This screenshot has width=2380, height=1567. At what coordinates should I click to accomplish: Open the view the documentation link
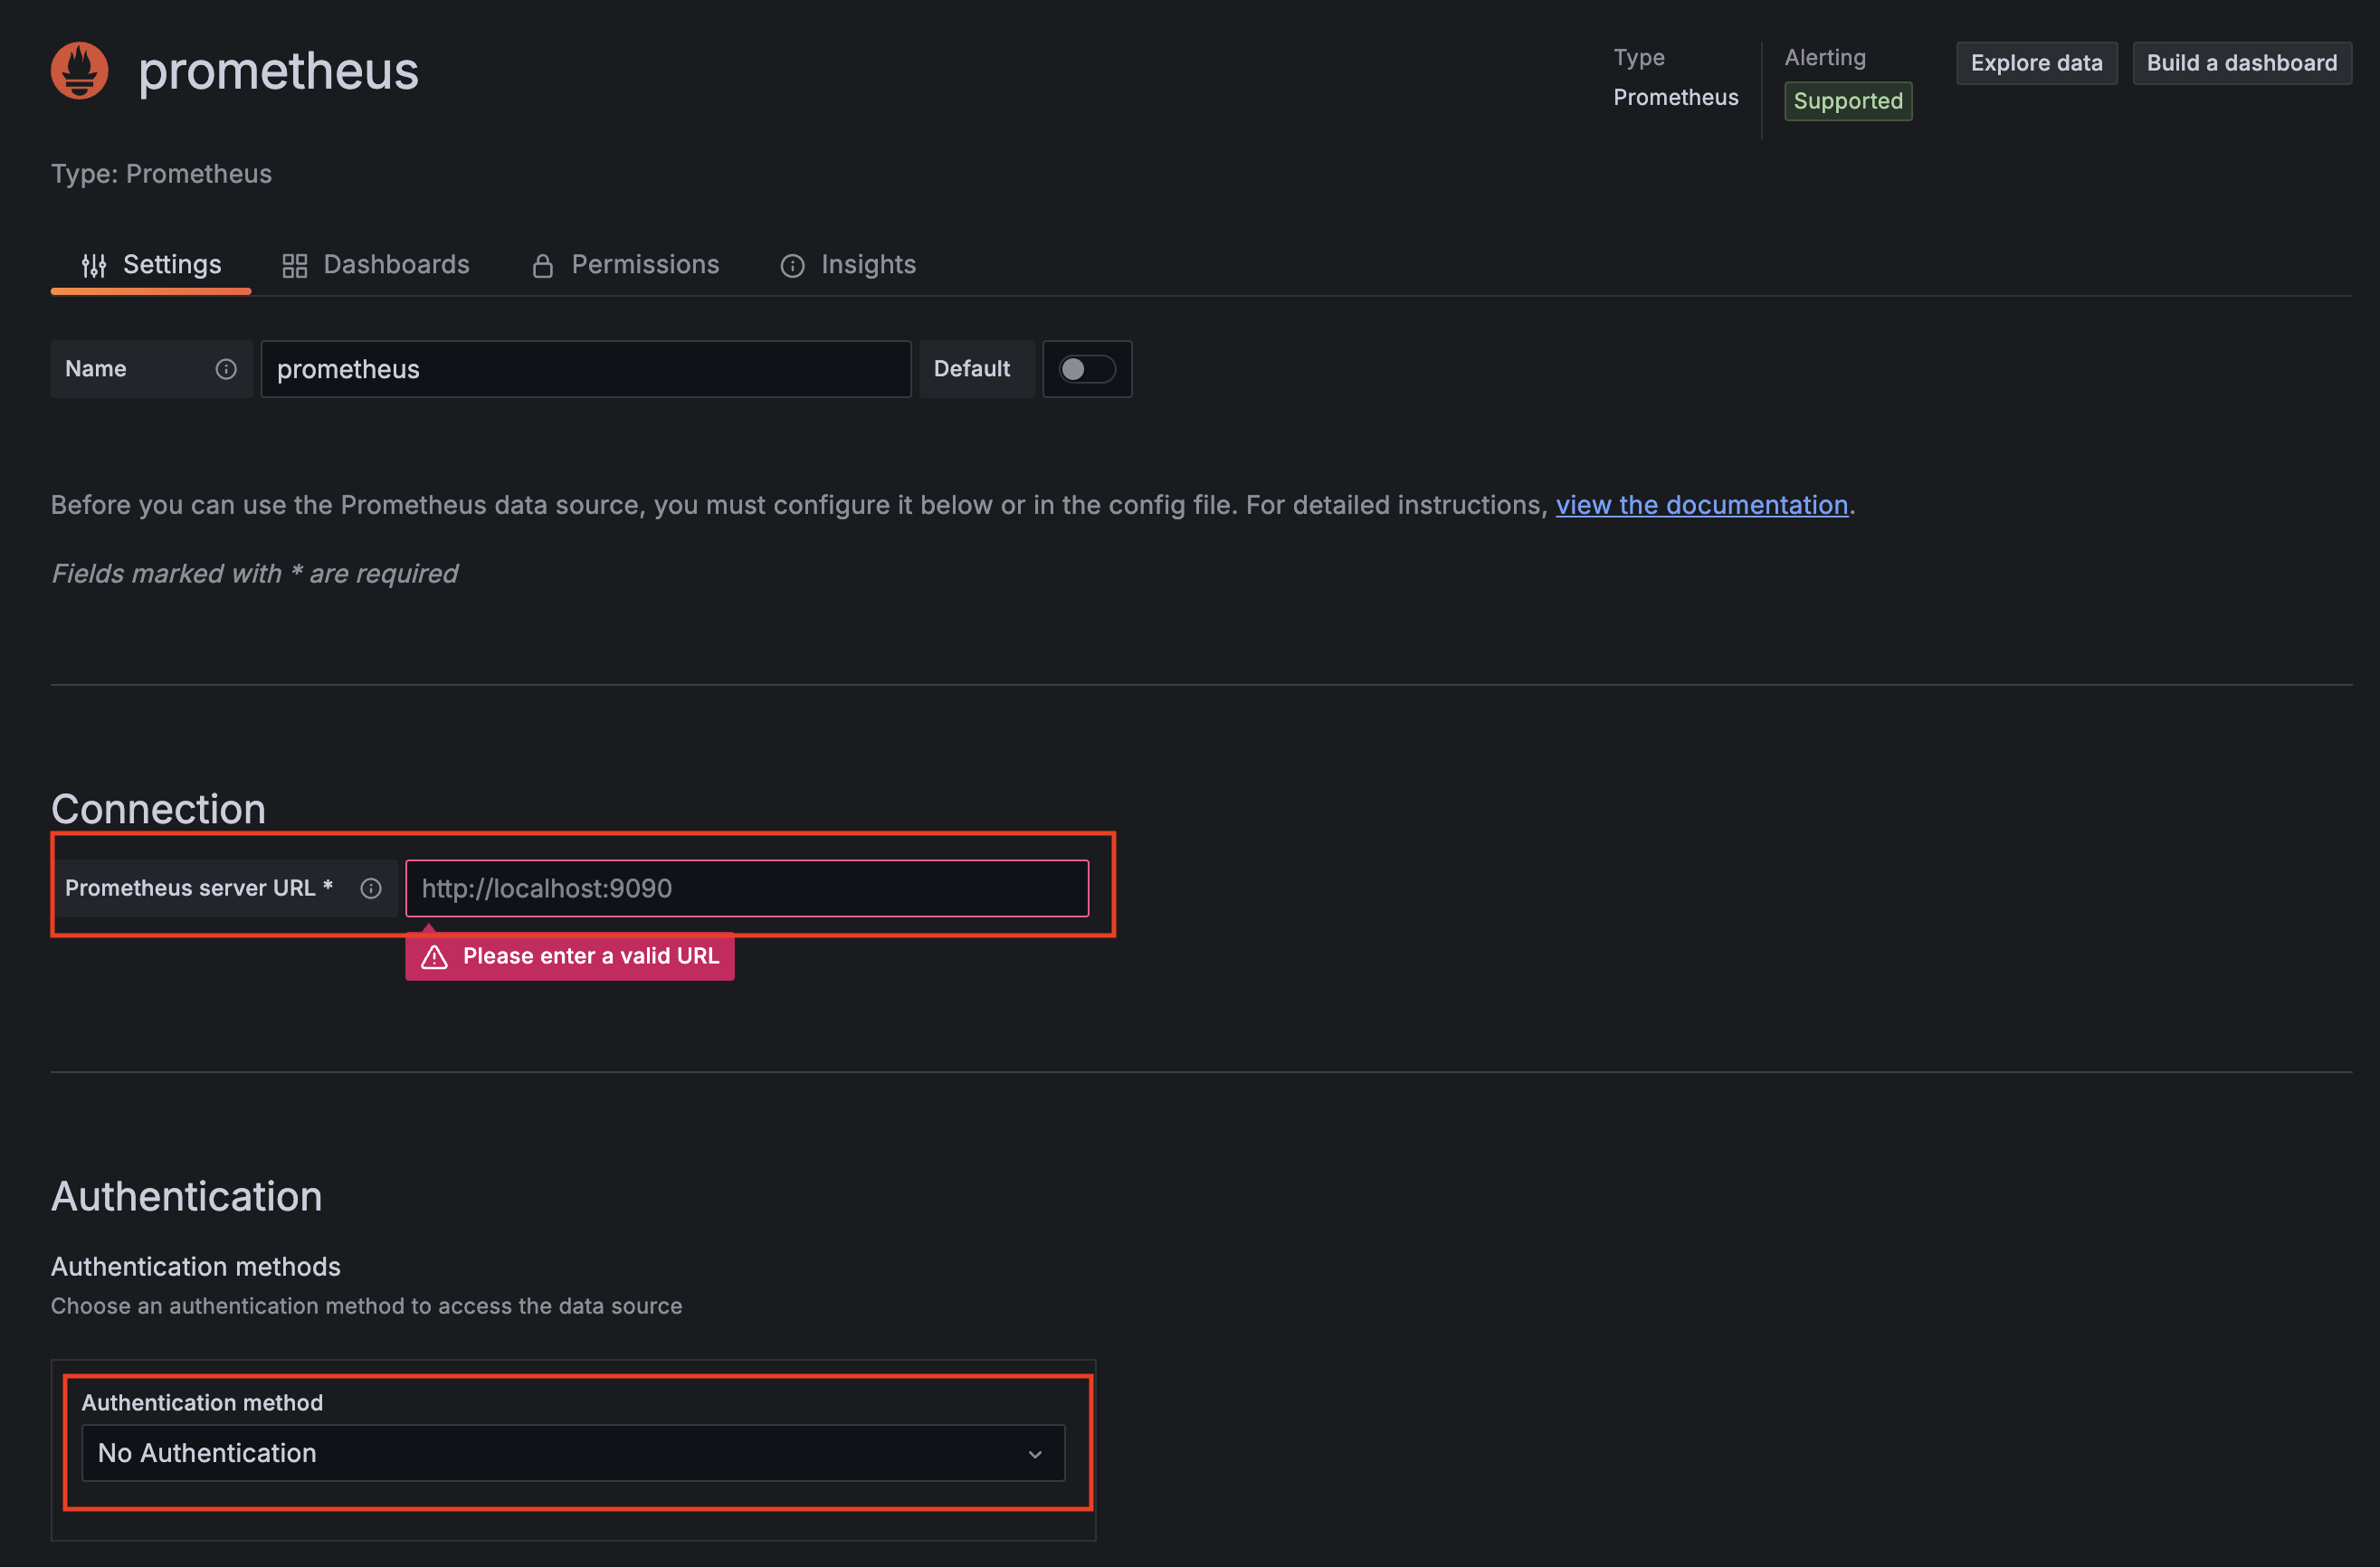[x=1702, y=505]
